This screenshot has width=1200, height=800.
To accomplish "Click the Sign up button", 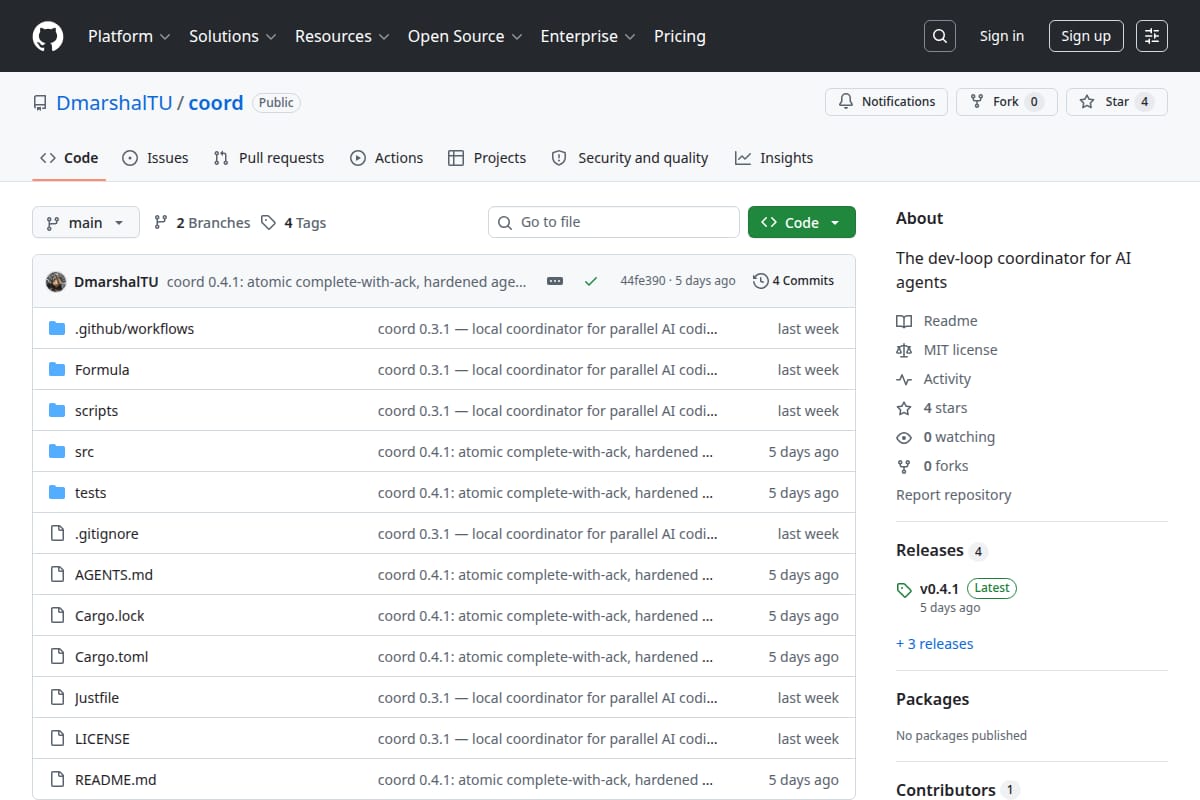I will coord(1086,36).
